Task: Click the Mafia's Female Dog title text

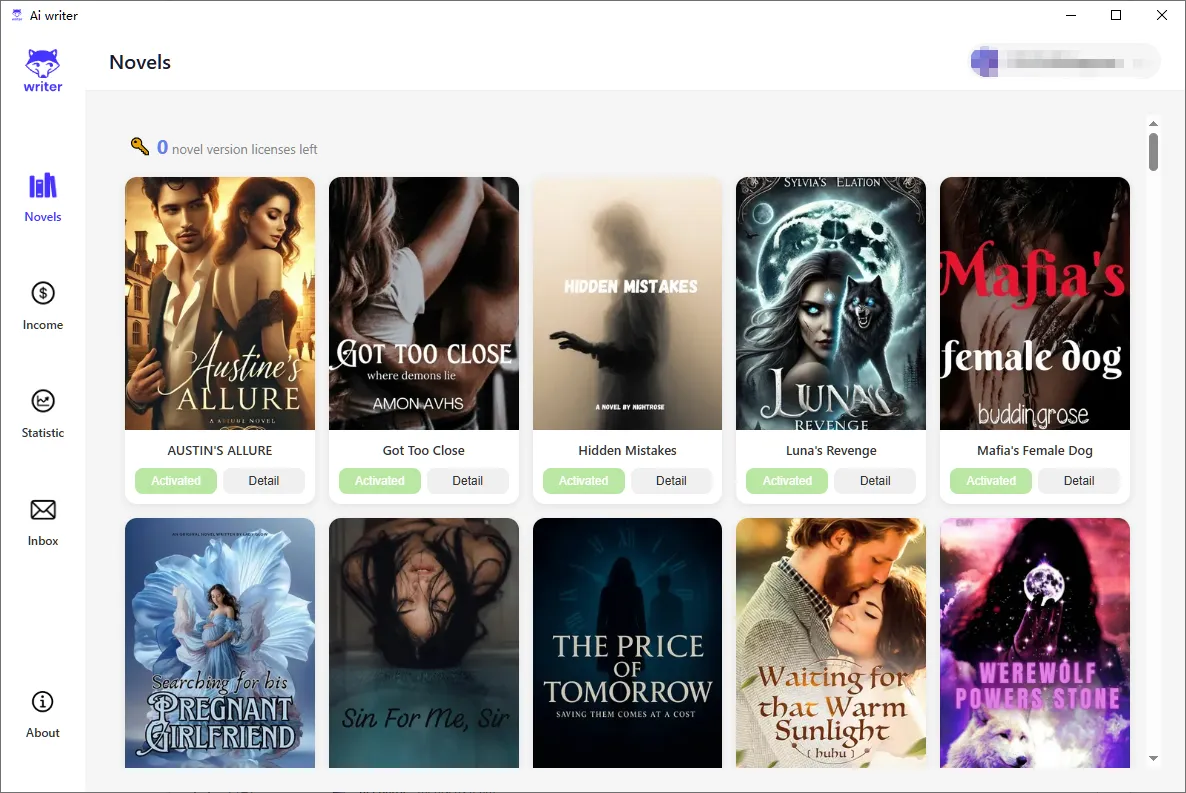Action: tap(1035, 450)
